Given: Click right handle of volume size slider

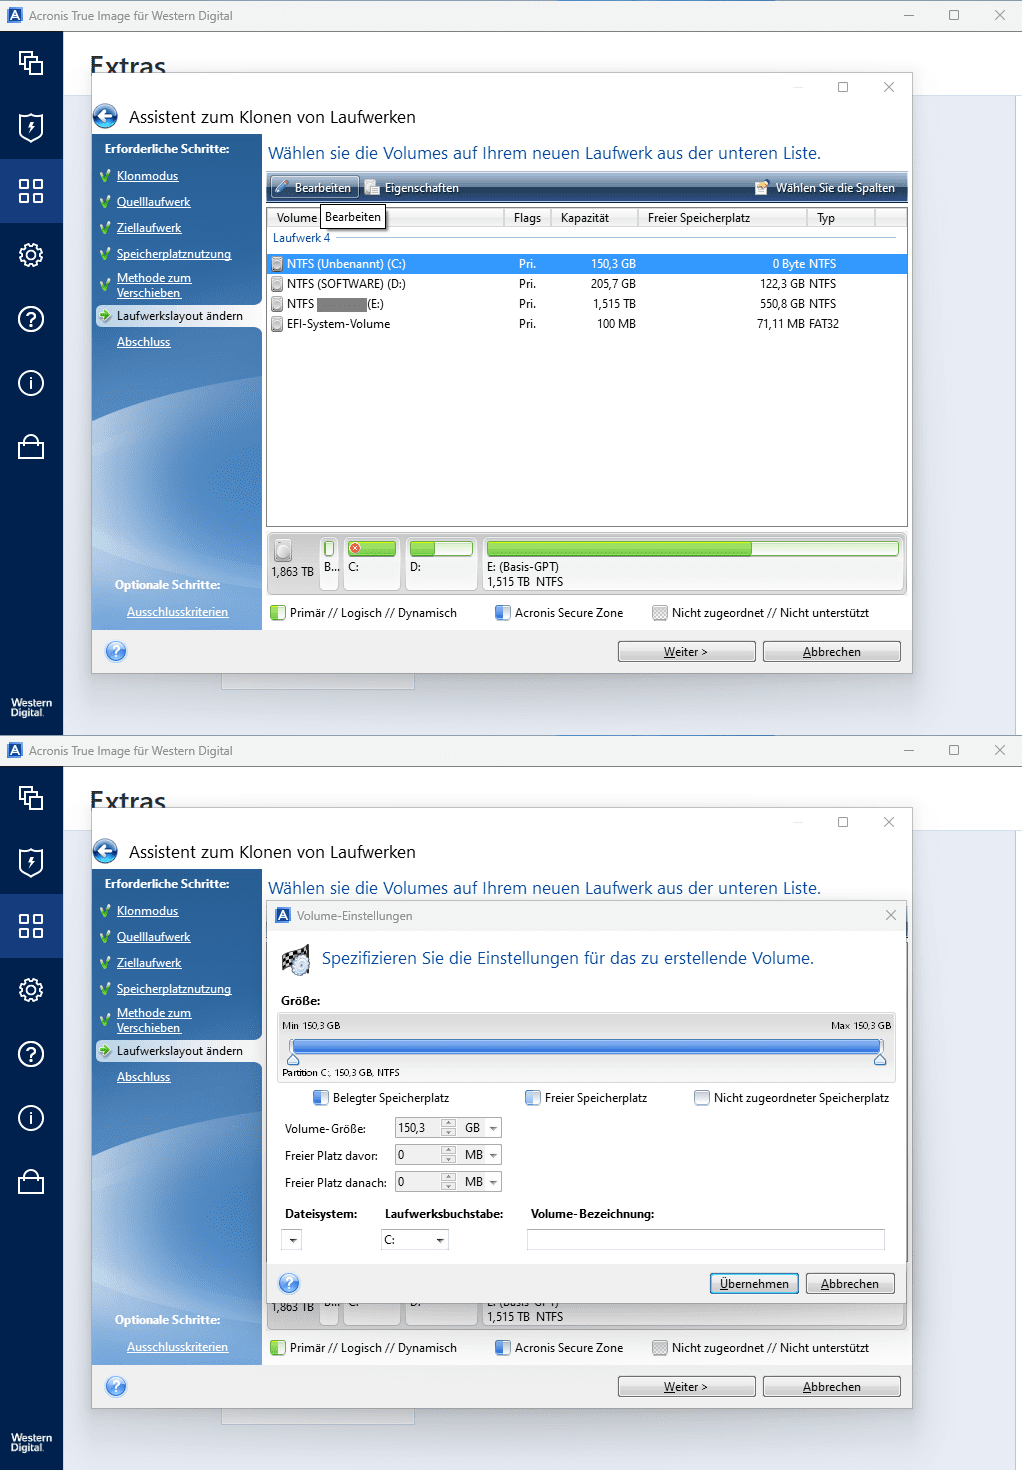Looking at the screenshot, I should coord(880,1059).
